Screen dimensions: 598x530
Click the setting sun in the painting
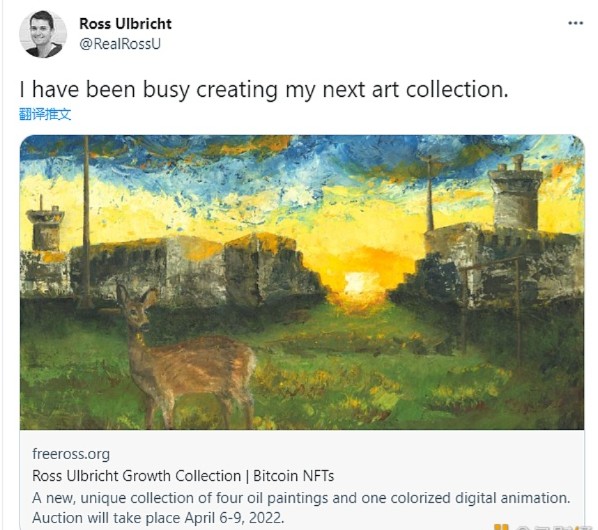(358, 283)
